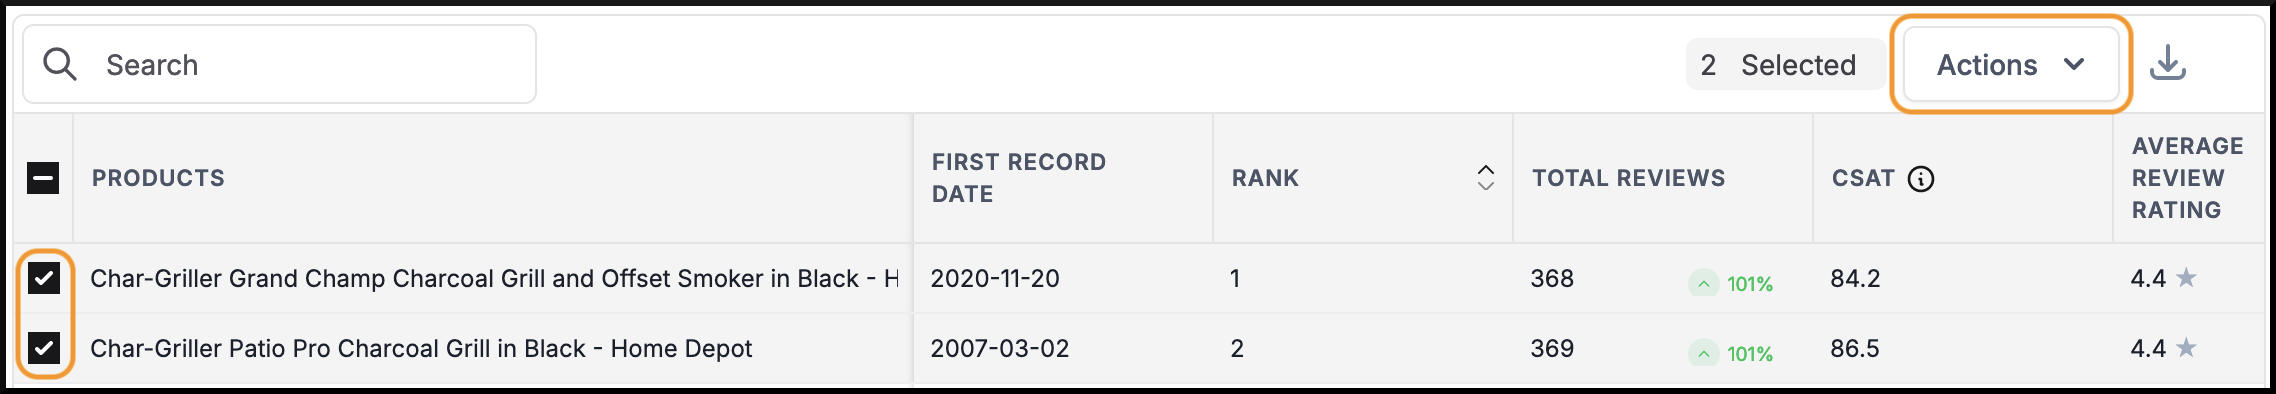Click the TOTAL REVIEWS column header
The image size is (2276, 394).
[1628, 178]
